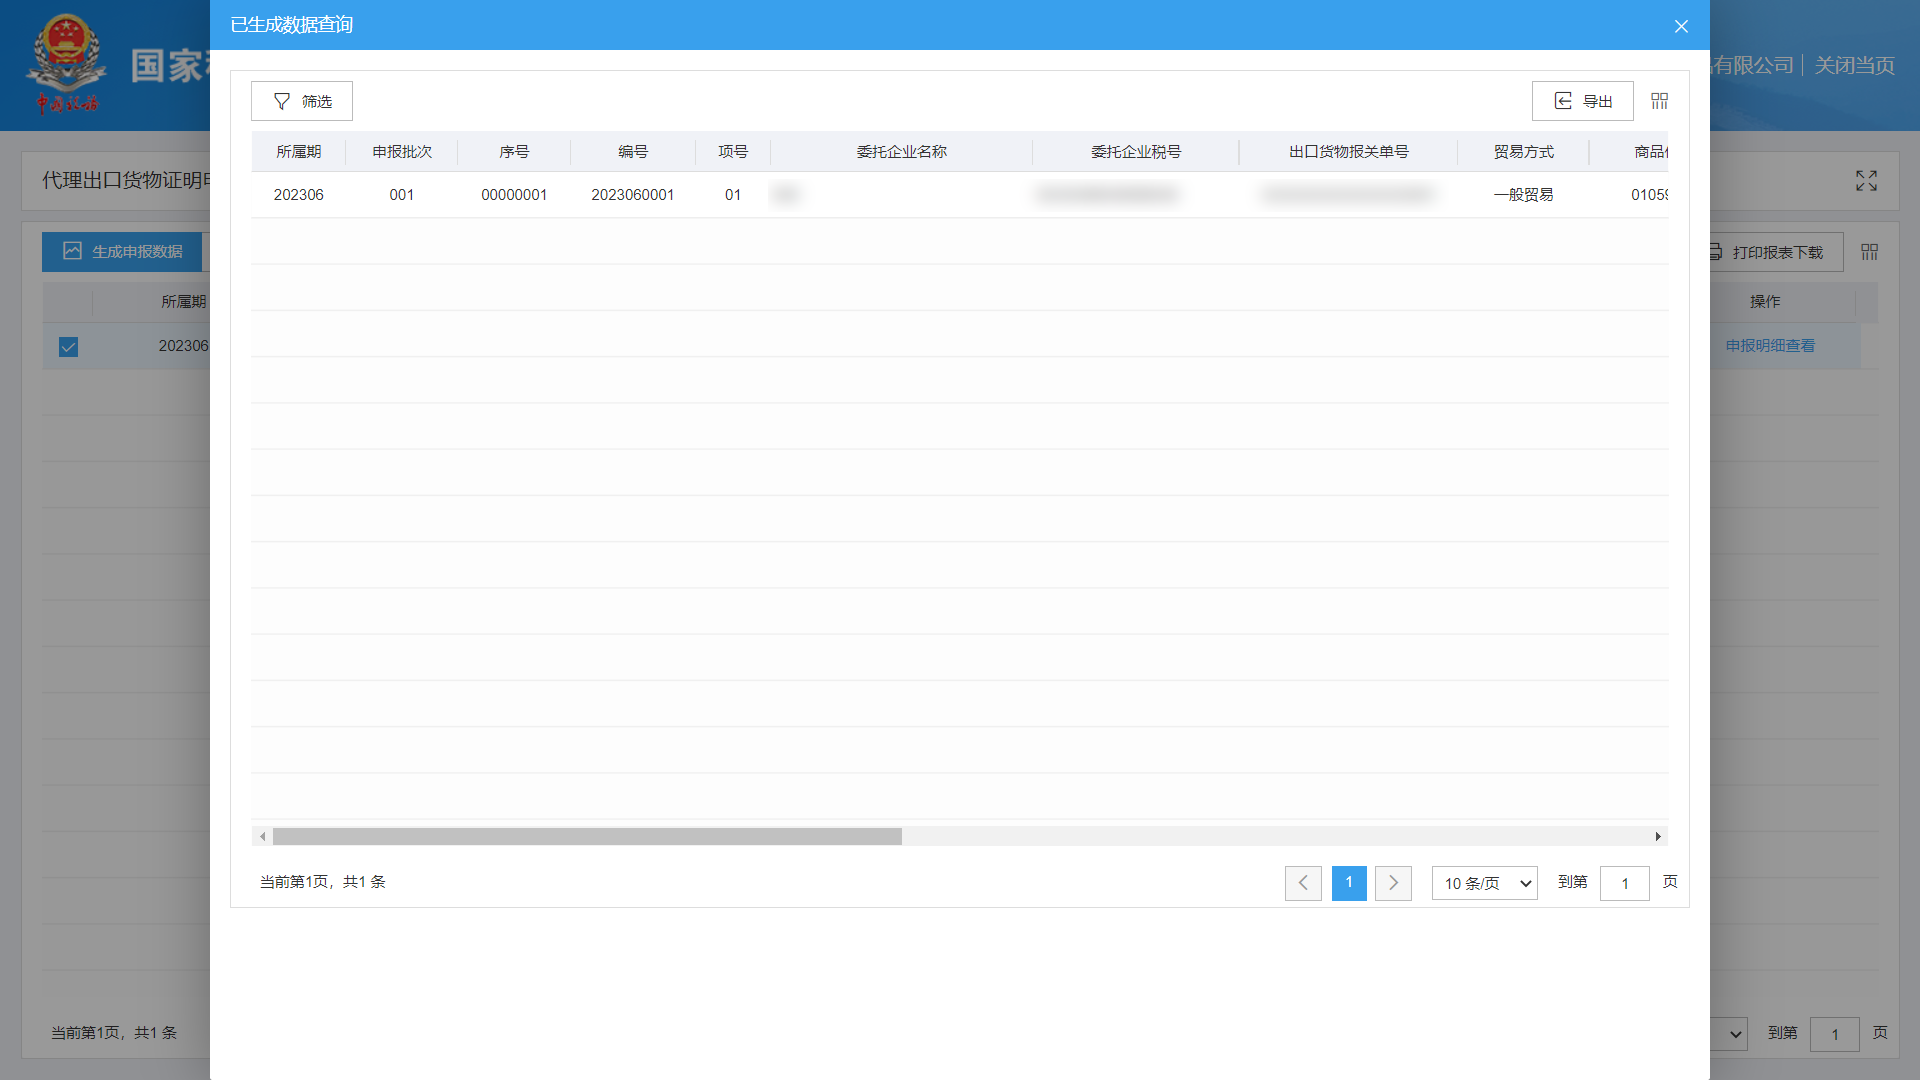Open the 10 条/页 page size dropdown
Screen dimensions: 1920x1080
click(1484, 883)
